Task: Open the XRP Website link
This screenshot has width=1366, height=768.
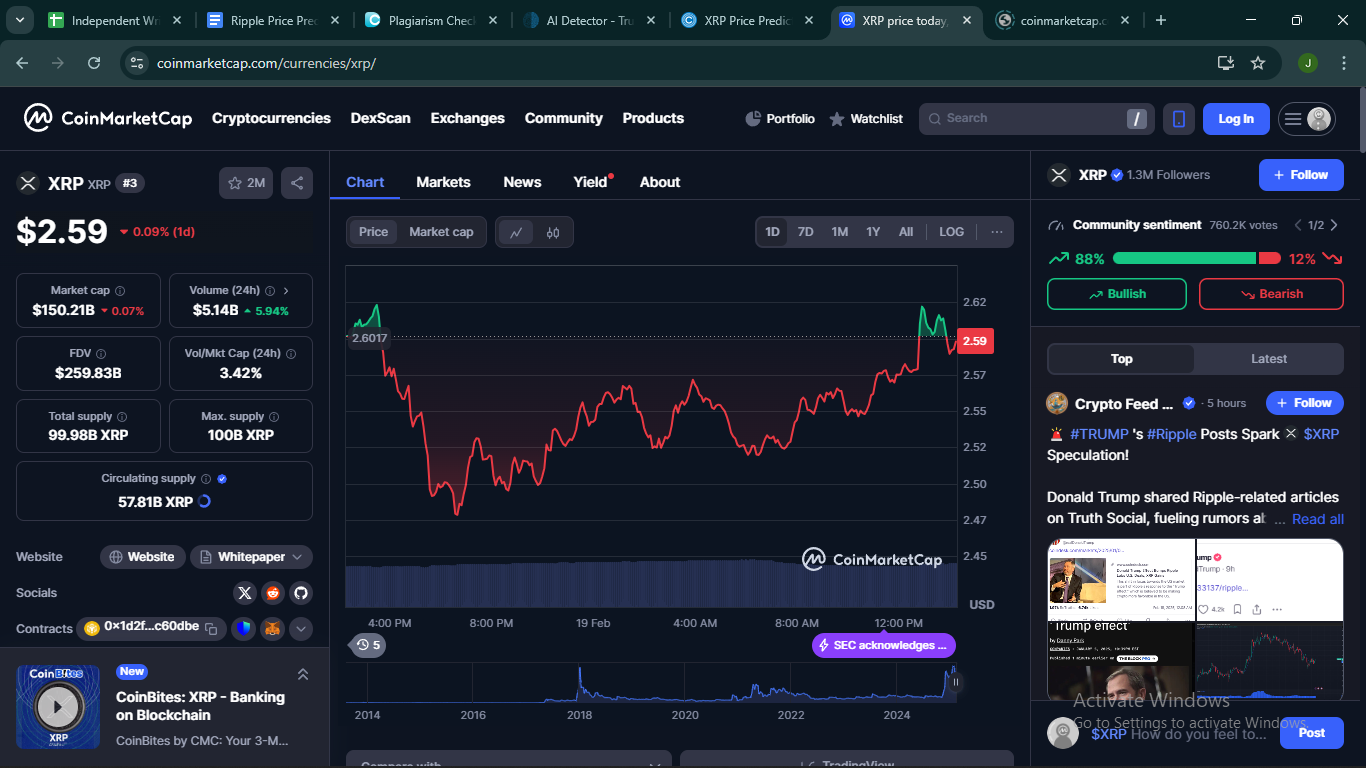Action: (x=143, y=557)
